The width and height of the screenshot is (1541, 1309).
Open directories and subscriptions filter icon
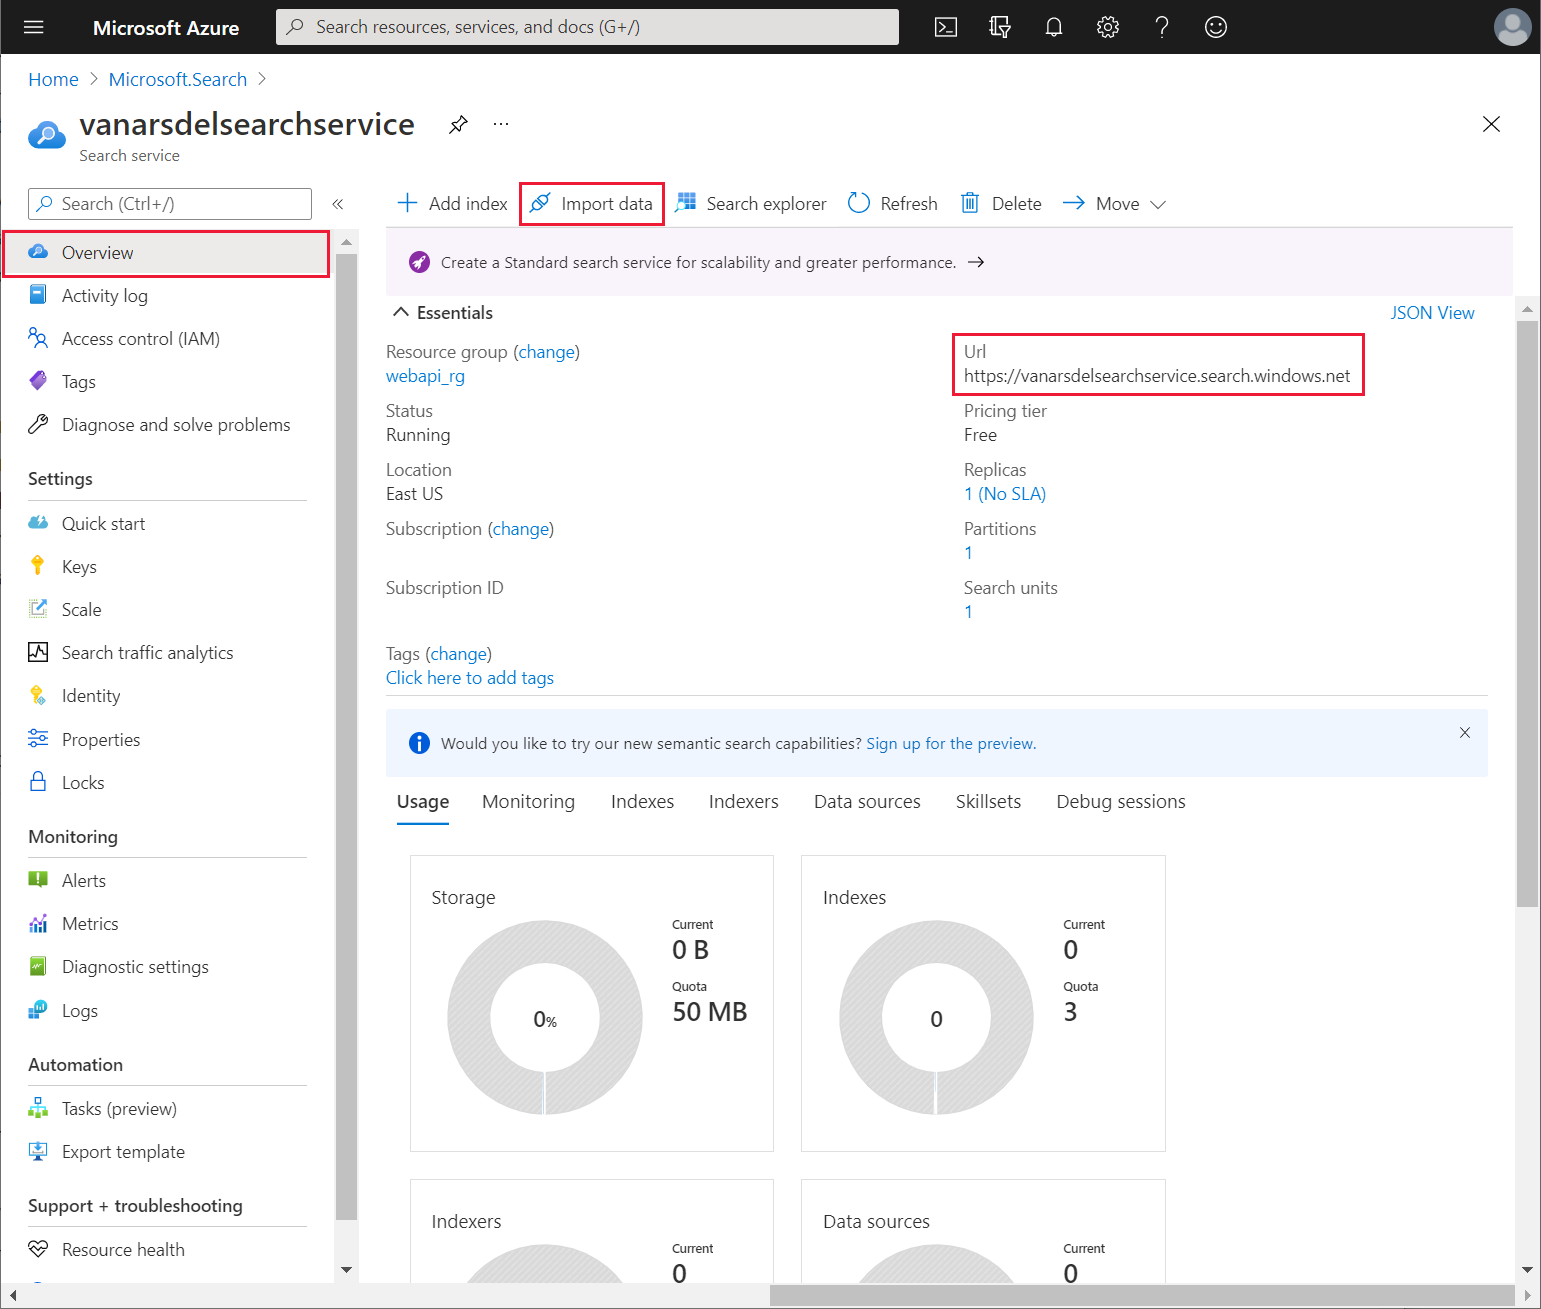[999, 27]
